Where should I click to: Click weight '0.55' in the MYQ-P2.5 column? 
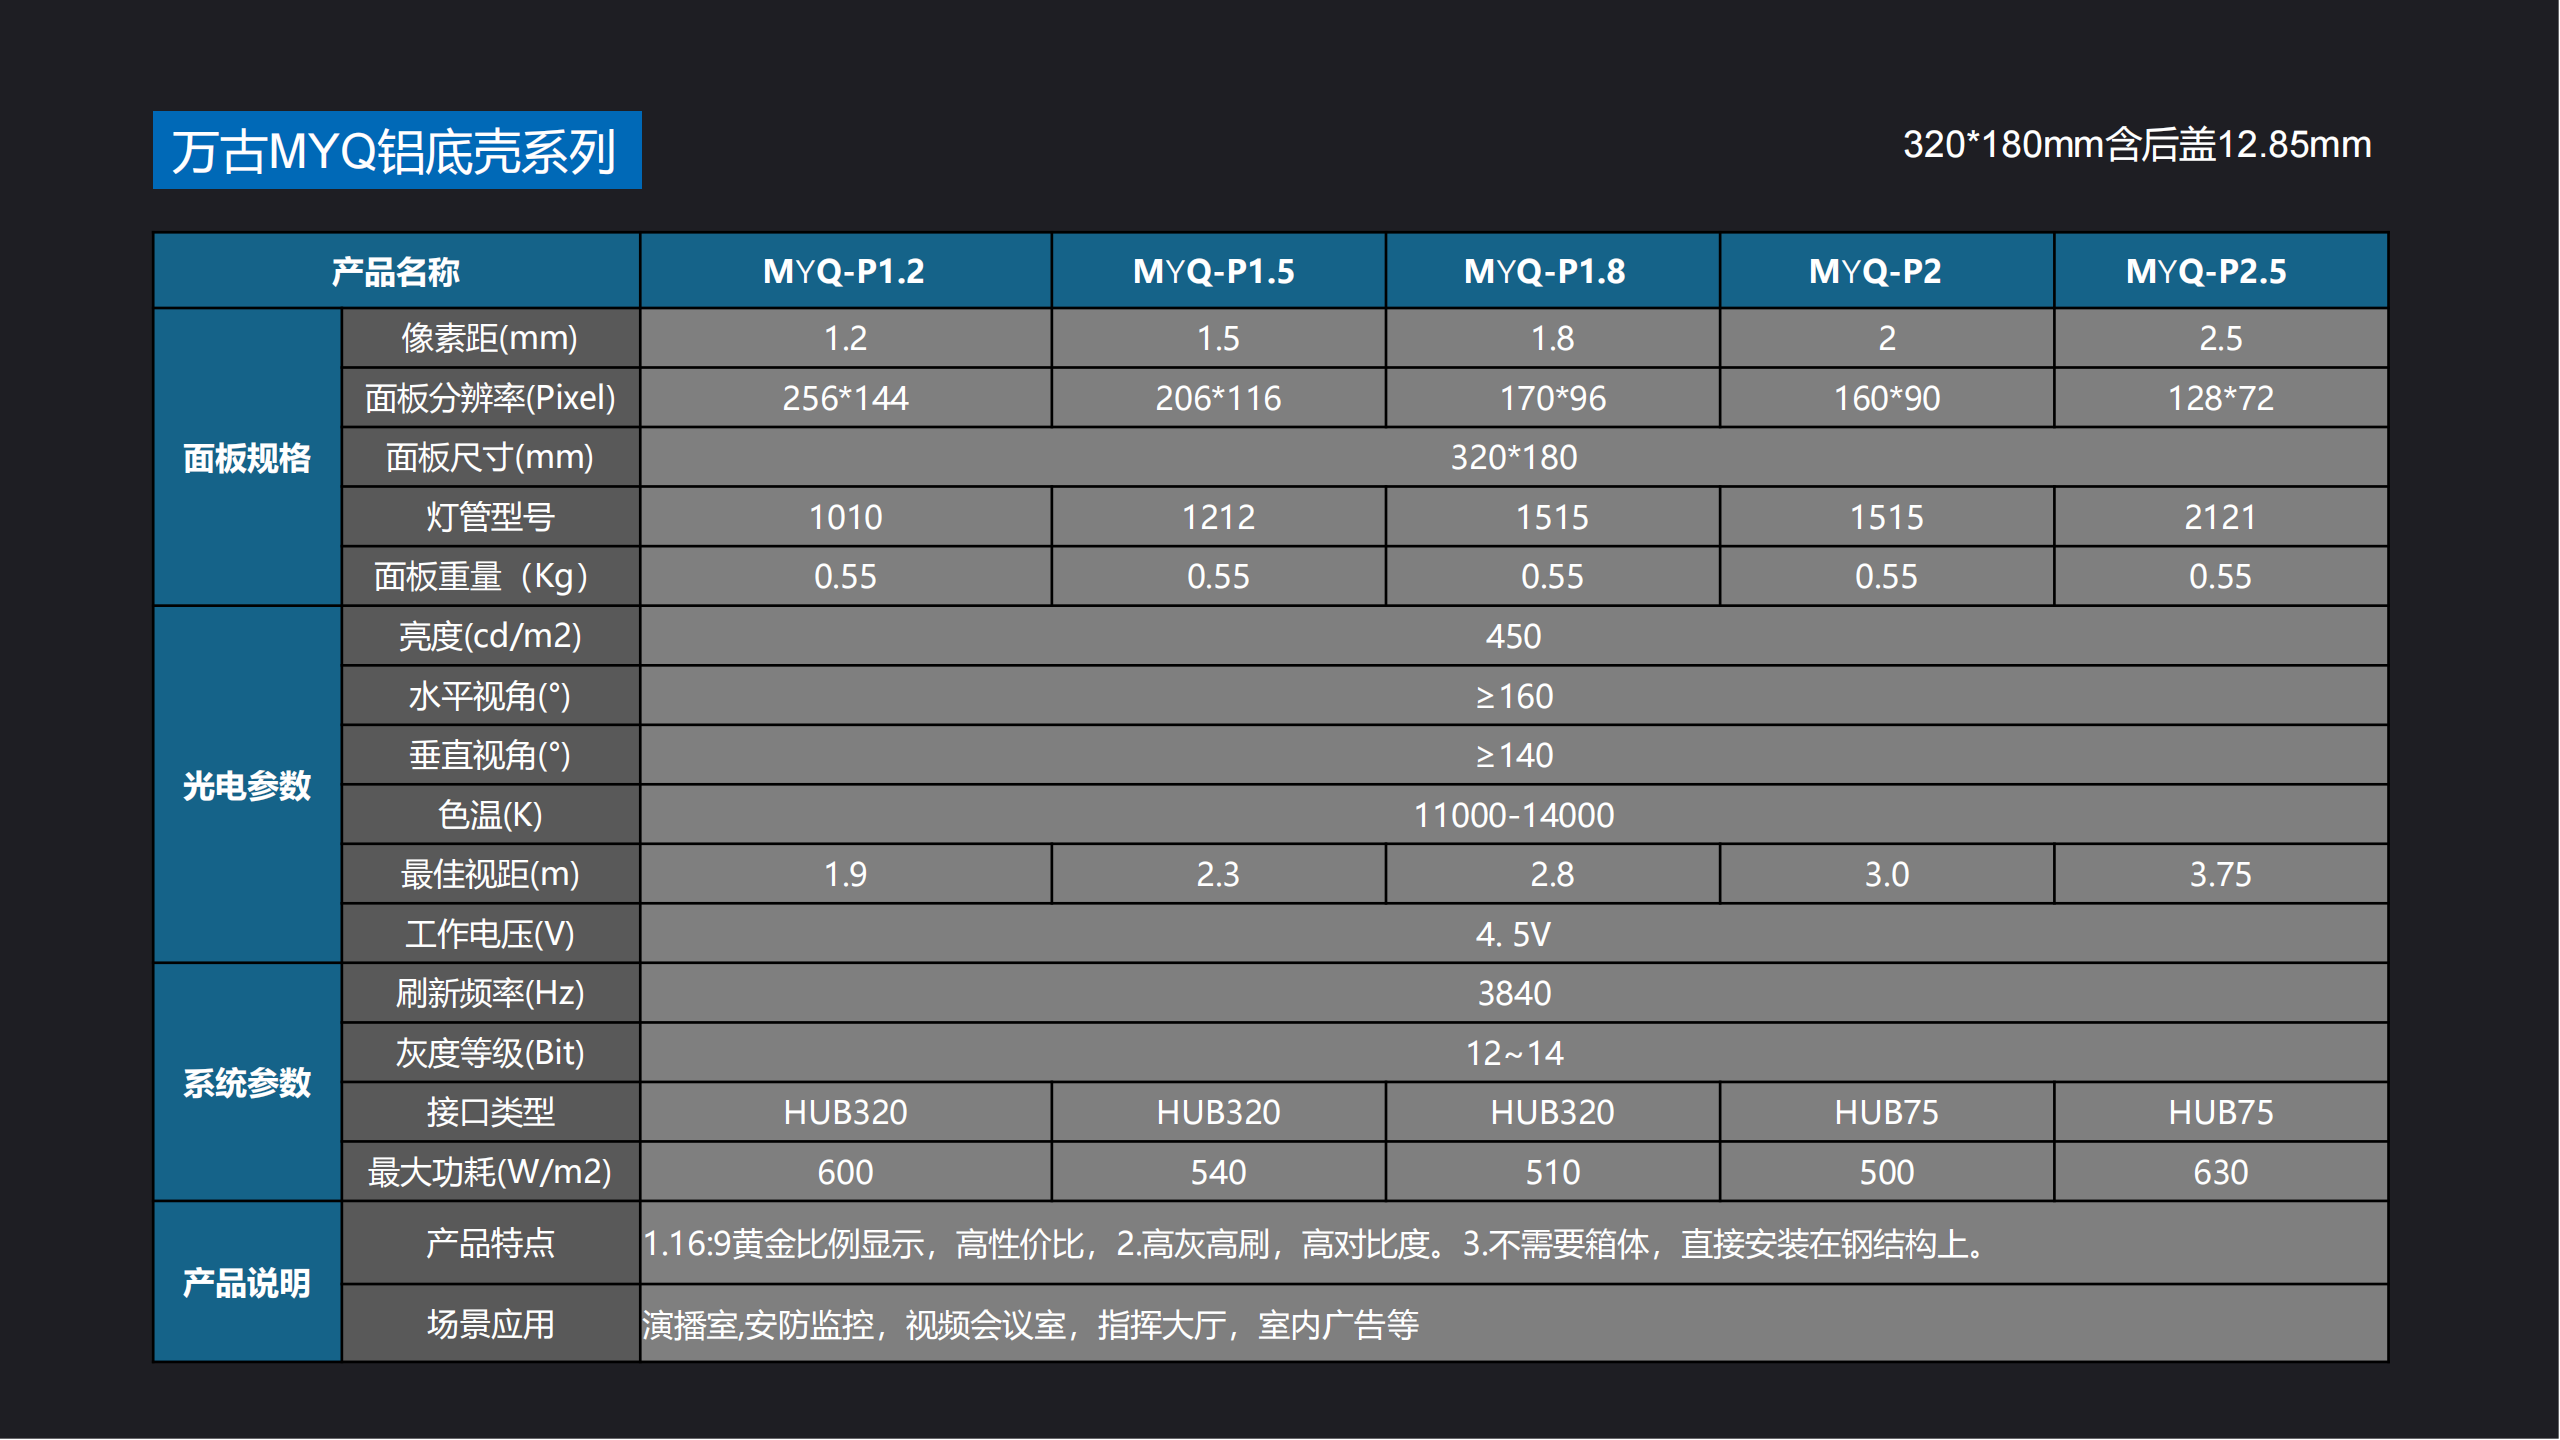click(x=2220, y=576)
